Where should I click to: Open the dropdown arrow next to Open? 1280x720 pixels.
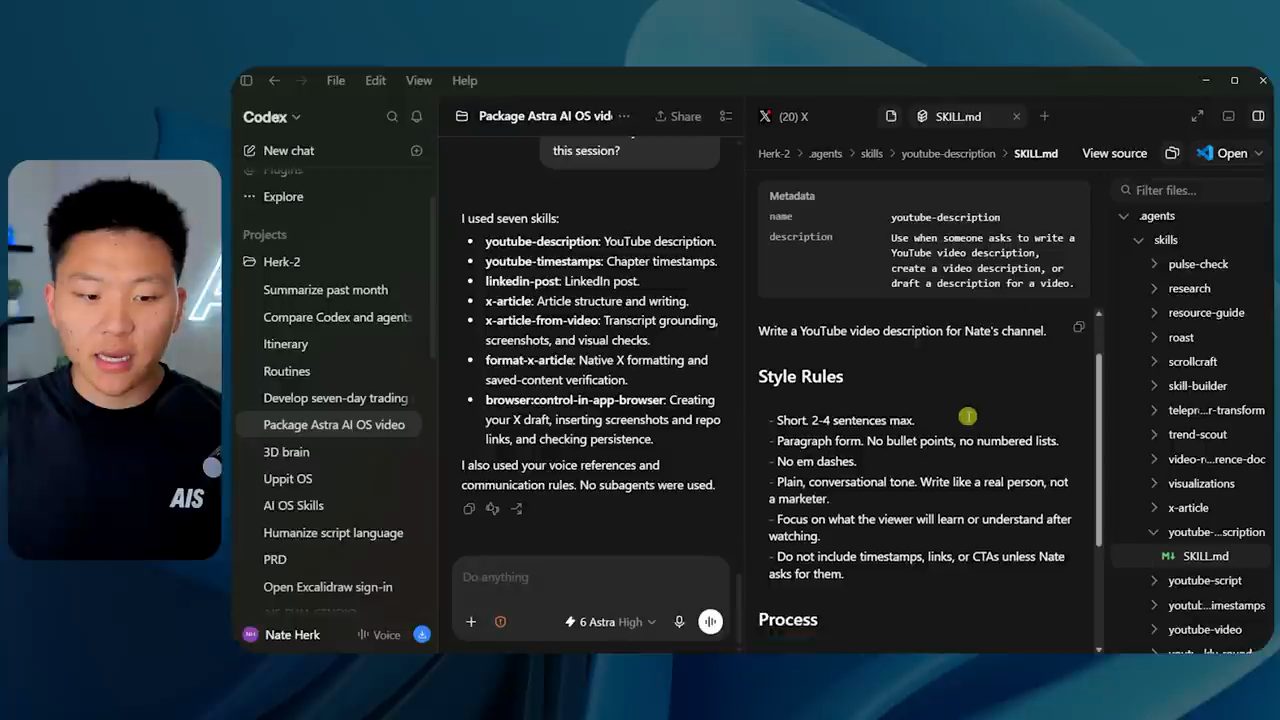pos(1258,154)
